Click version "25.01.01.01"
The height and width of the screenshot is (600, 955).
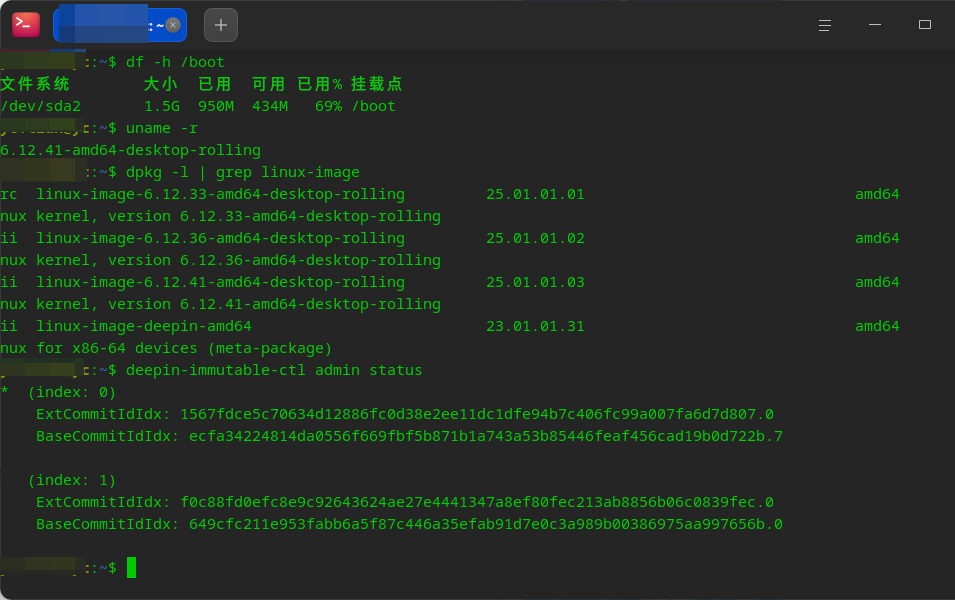click(x=535, y=194)
